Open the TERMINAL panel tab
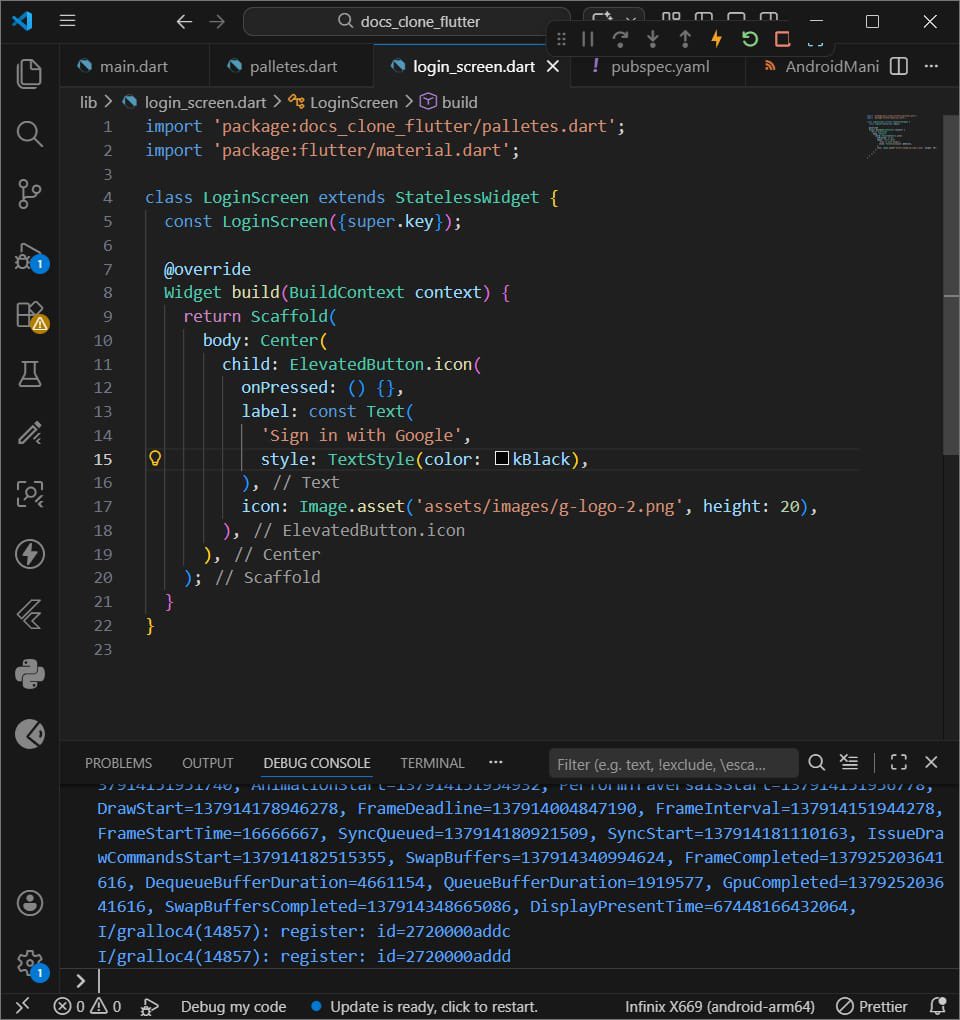 click(x=432, y=762)
